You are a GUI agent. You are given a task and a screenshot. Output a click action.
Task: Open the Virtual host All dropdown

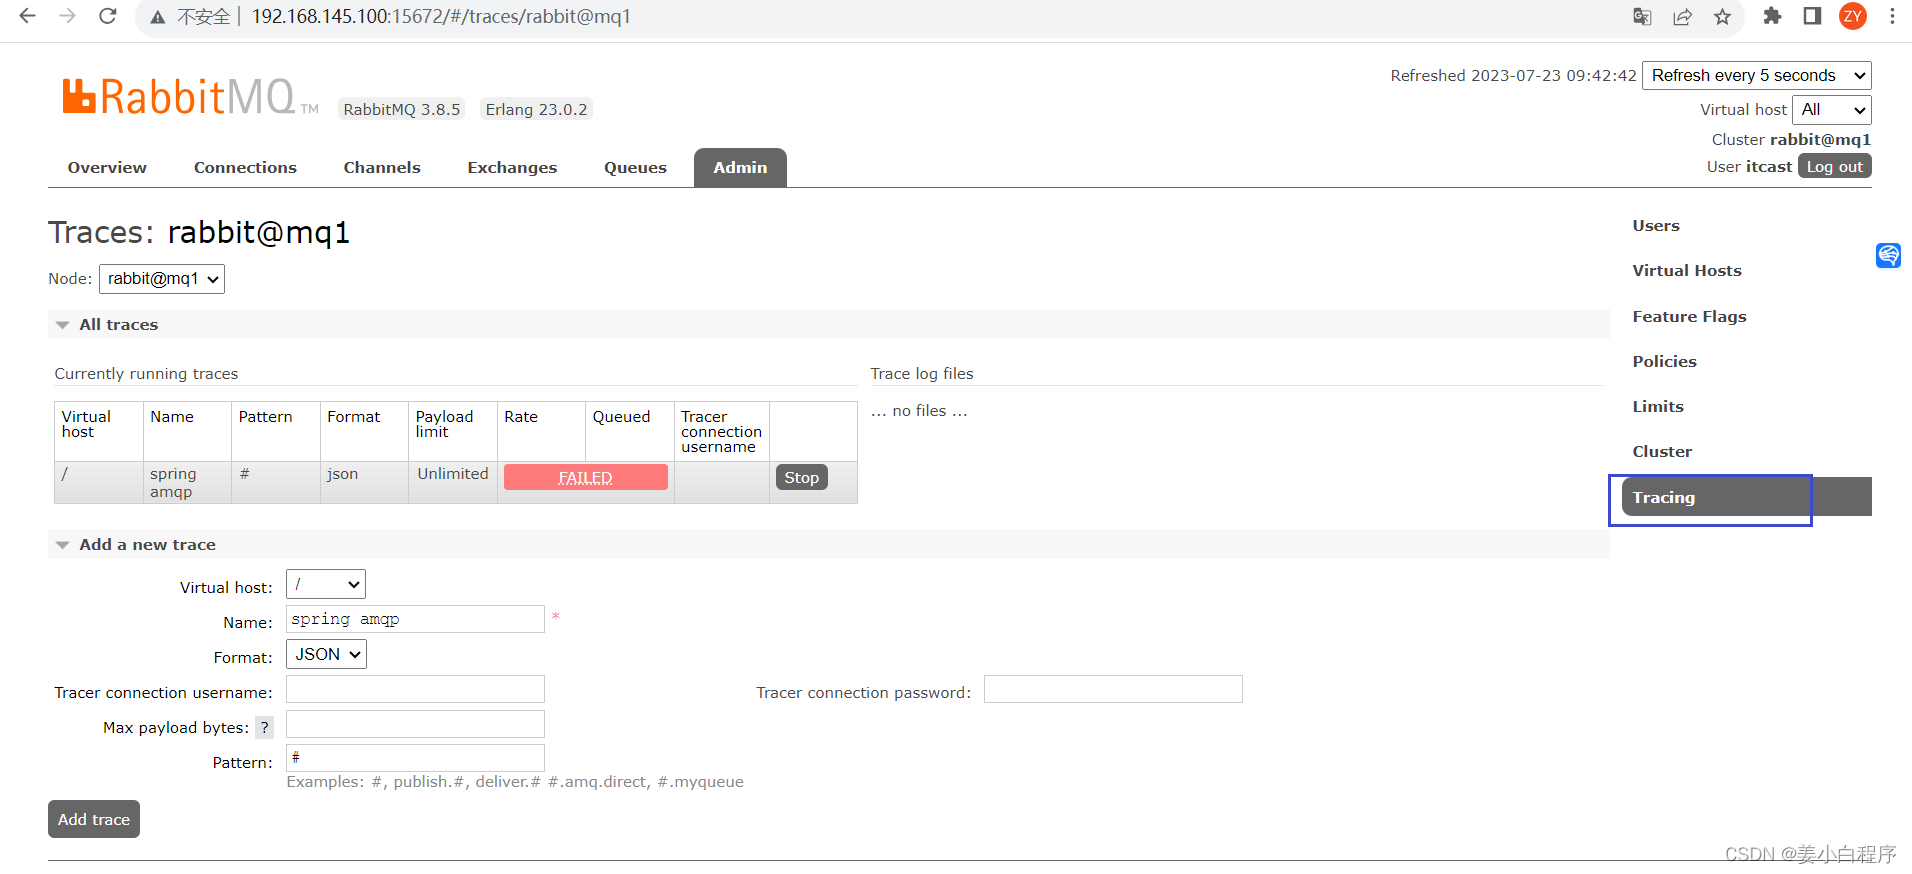pyautogui.click(x=1831, y=110)
